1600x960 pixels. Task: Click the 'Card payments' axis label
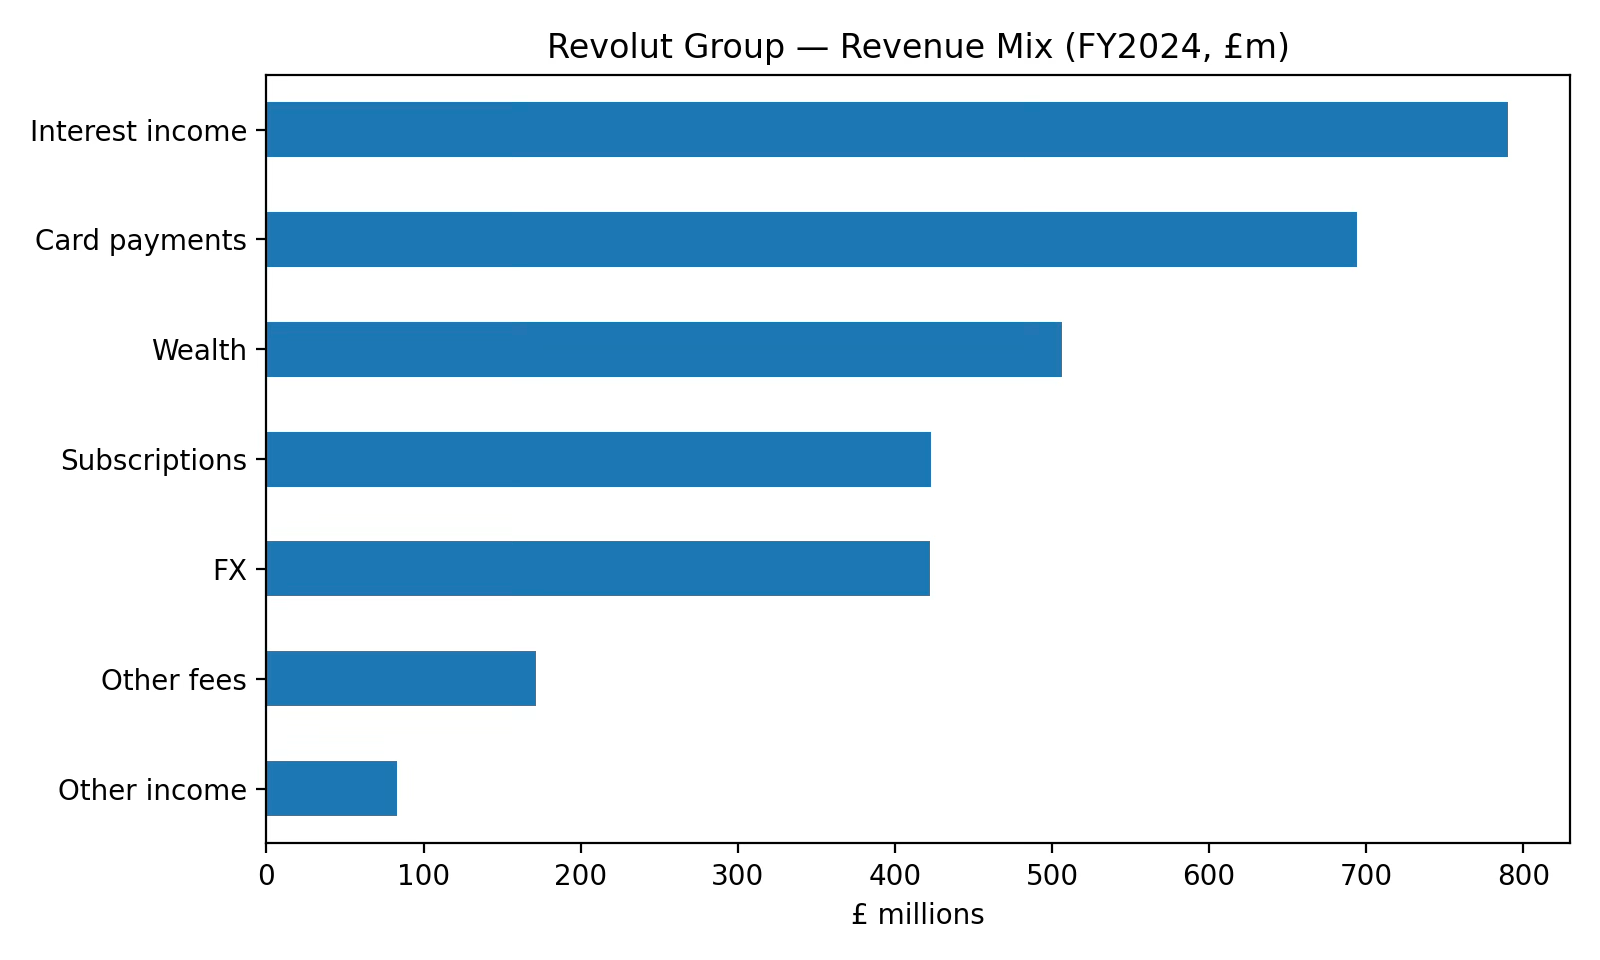[x=140, y=241]
